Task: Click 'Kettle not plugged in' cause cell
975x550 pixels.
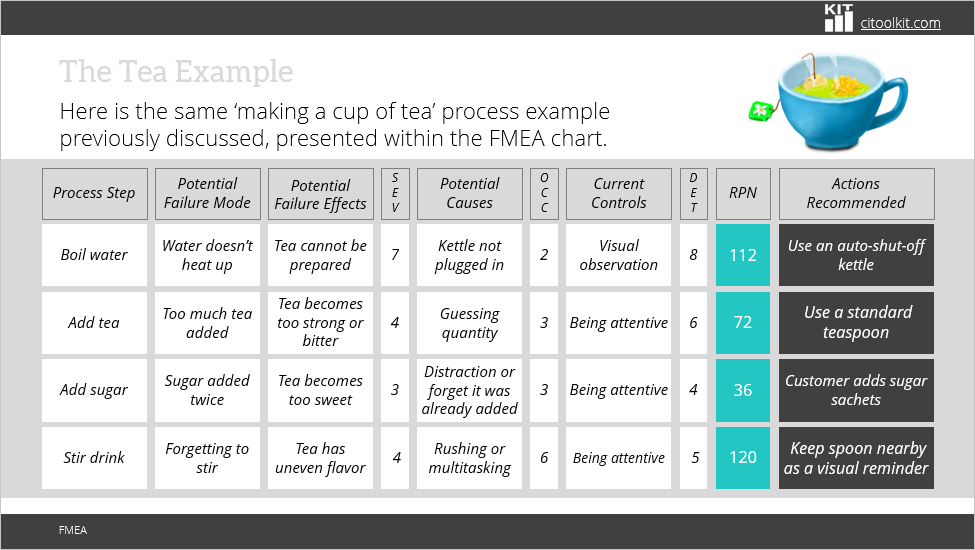Action: point(469,255)
